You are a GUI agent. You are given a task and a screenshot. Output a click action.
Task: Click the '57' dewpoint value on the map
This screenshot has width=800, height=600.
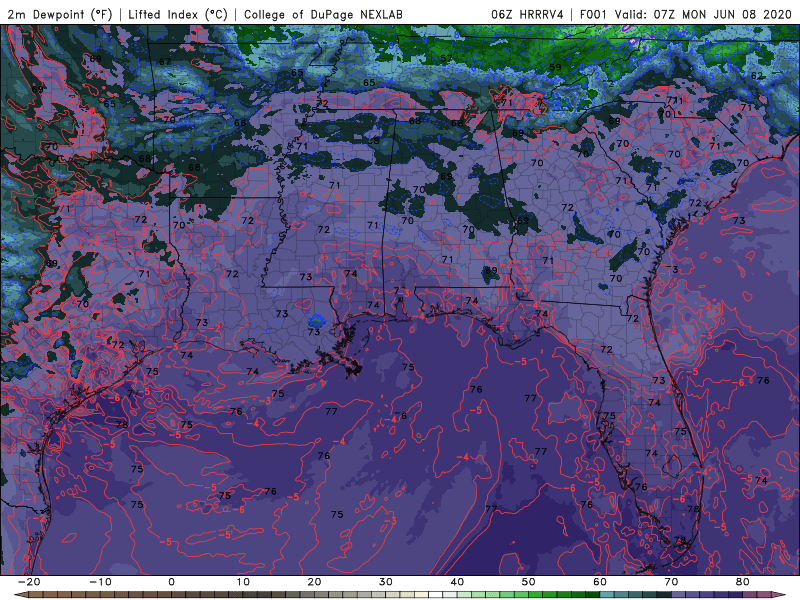coord(446,59)
